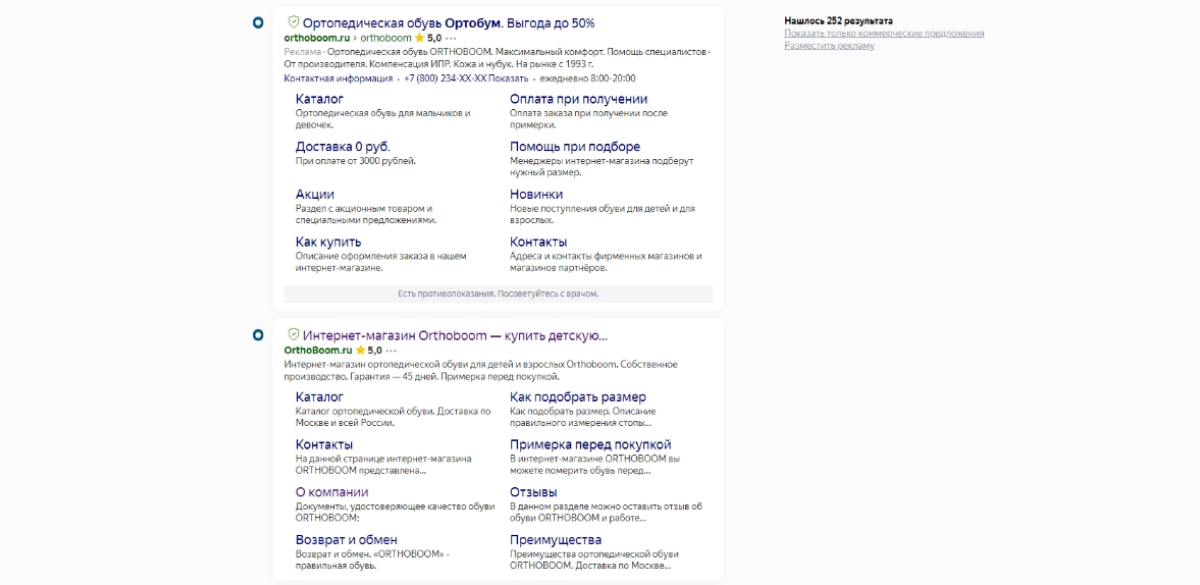Click description 'Как подобрать размер. Описание правильного измерения стопы'
This screenshot has height=585, width=1200.
click(583, 417)
